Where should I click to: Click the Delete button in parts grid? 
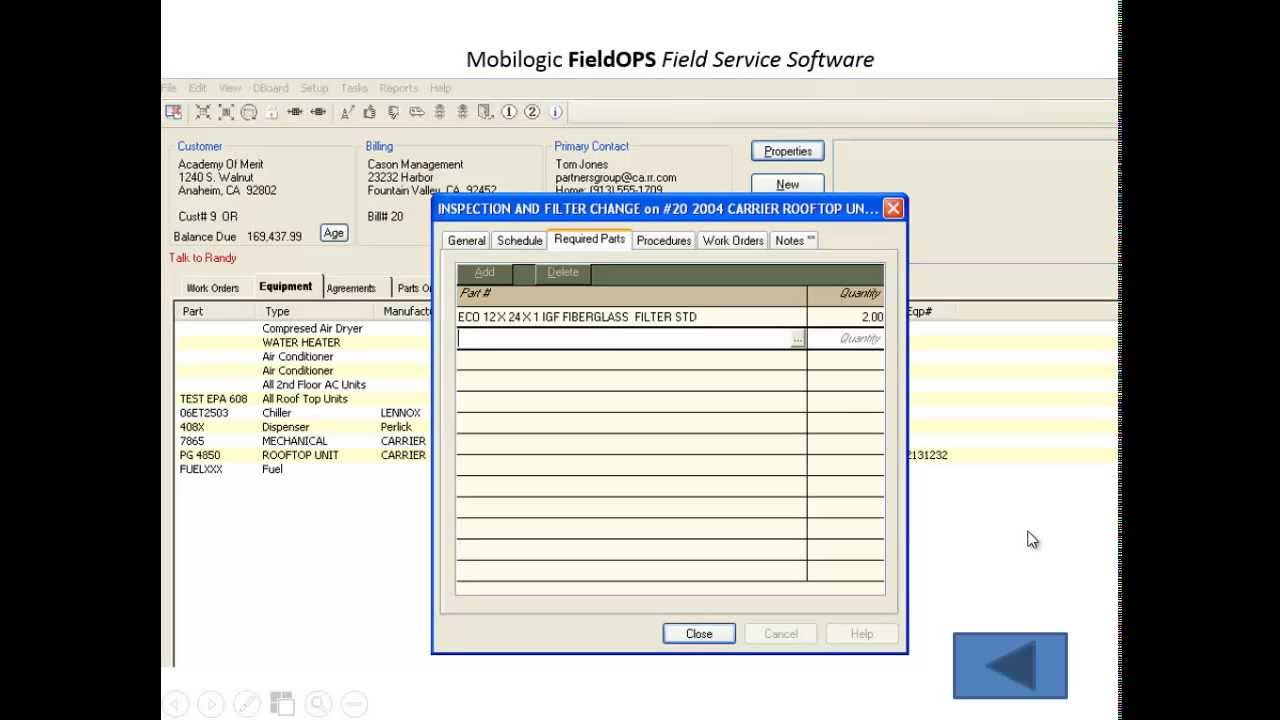click(563, 272)
